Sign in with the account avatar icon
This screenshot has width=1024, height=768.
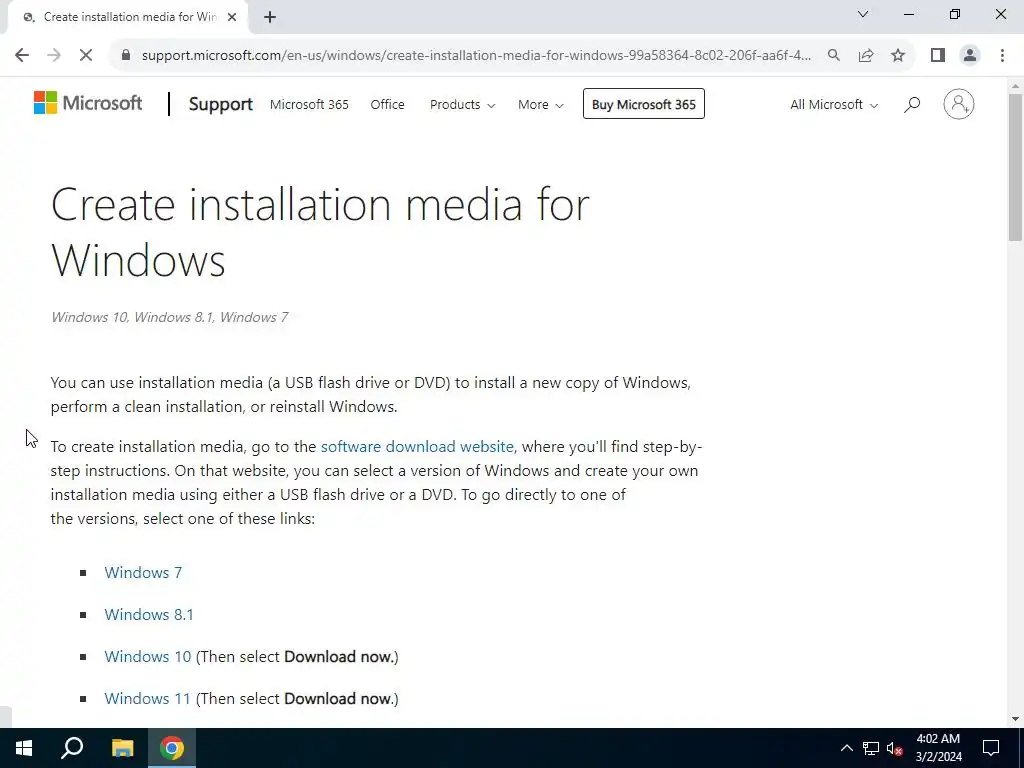pyautogui.click(x=958, y=104)
